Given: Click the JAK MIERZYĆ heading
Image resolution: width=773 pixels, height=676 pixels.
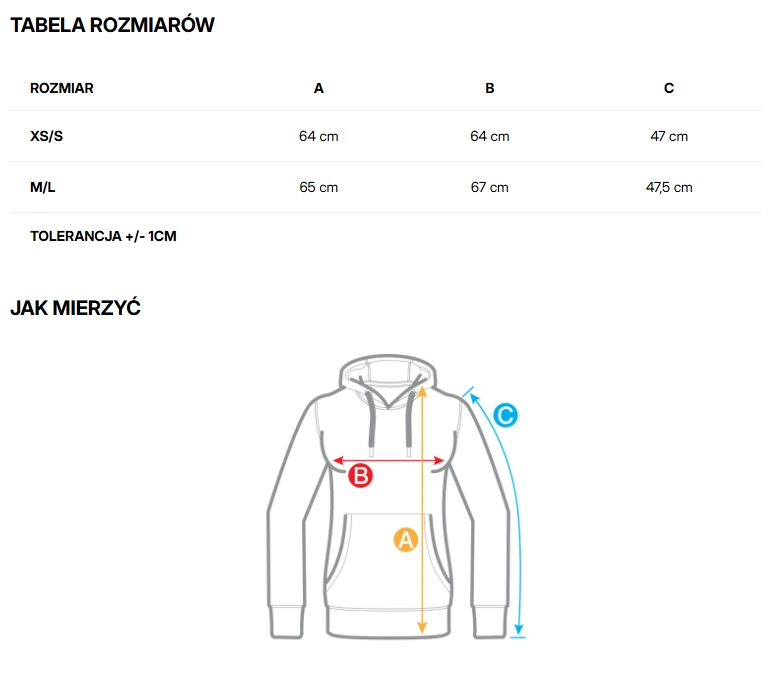Looking at the screenshot, I should 75,308.
